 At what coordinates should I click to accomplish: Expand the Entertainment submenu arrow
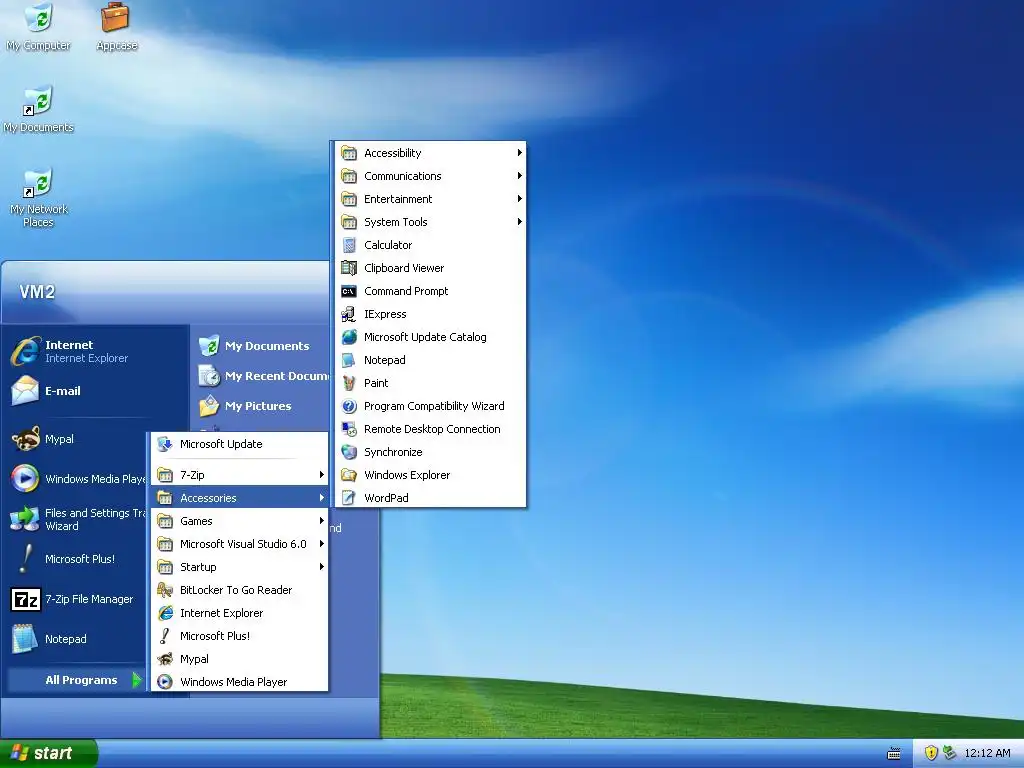[520, 199]
